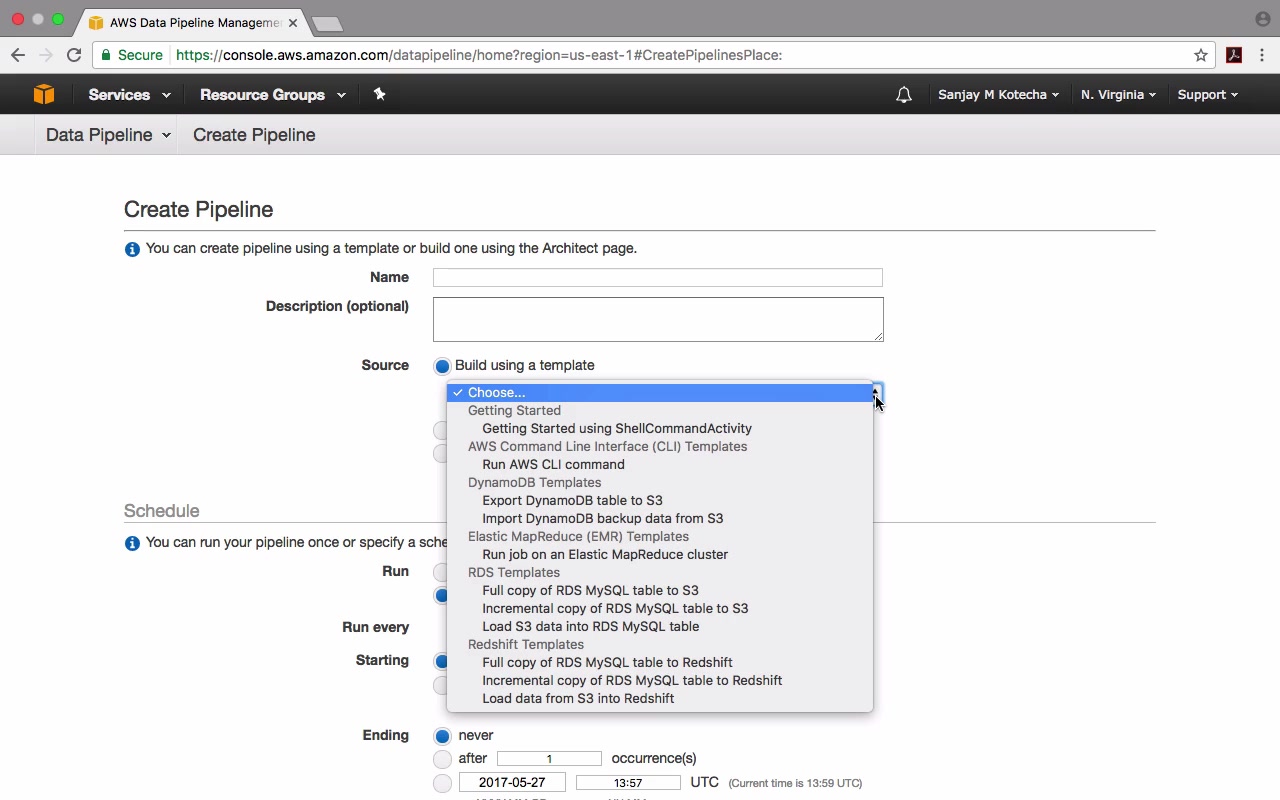The image size is (1280, 800).
Task: Click the browser address bar URL
Action: [479, 55]
